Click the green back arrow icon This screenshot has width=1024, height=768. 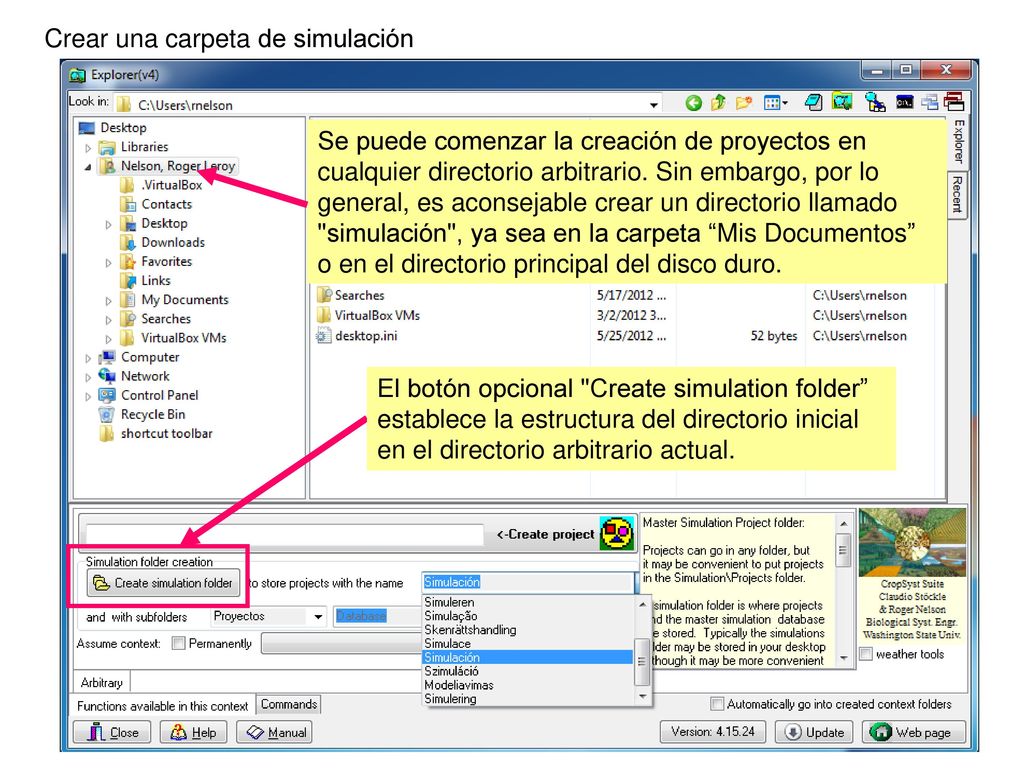pyautogui.click(x=694, y=103)
